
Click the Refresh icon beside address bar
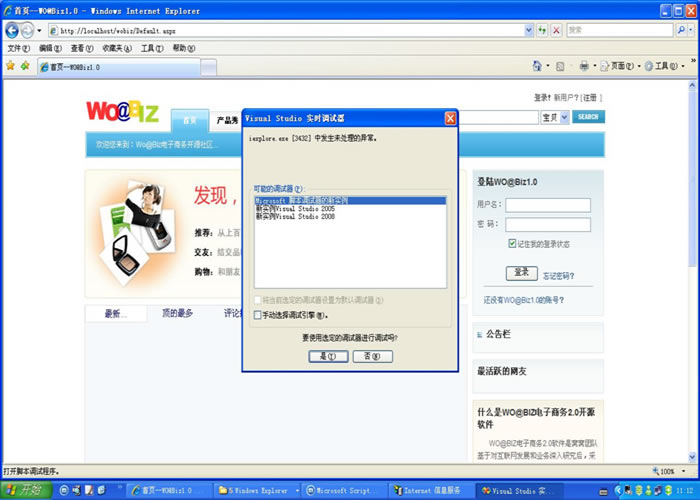coord(542,30)
